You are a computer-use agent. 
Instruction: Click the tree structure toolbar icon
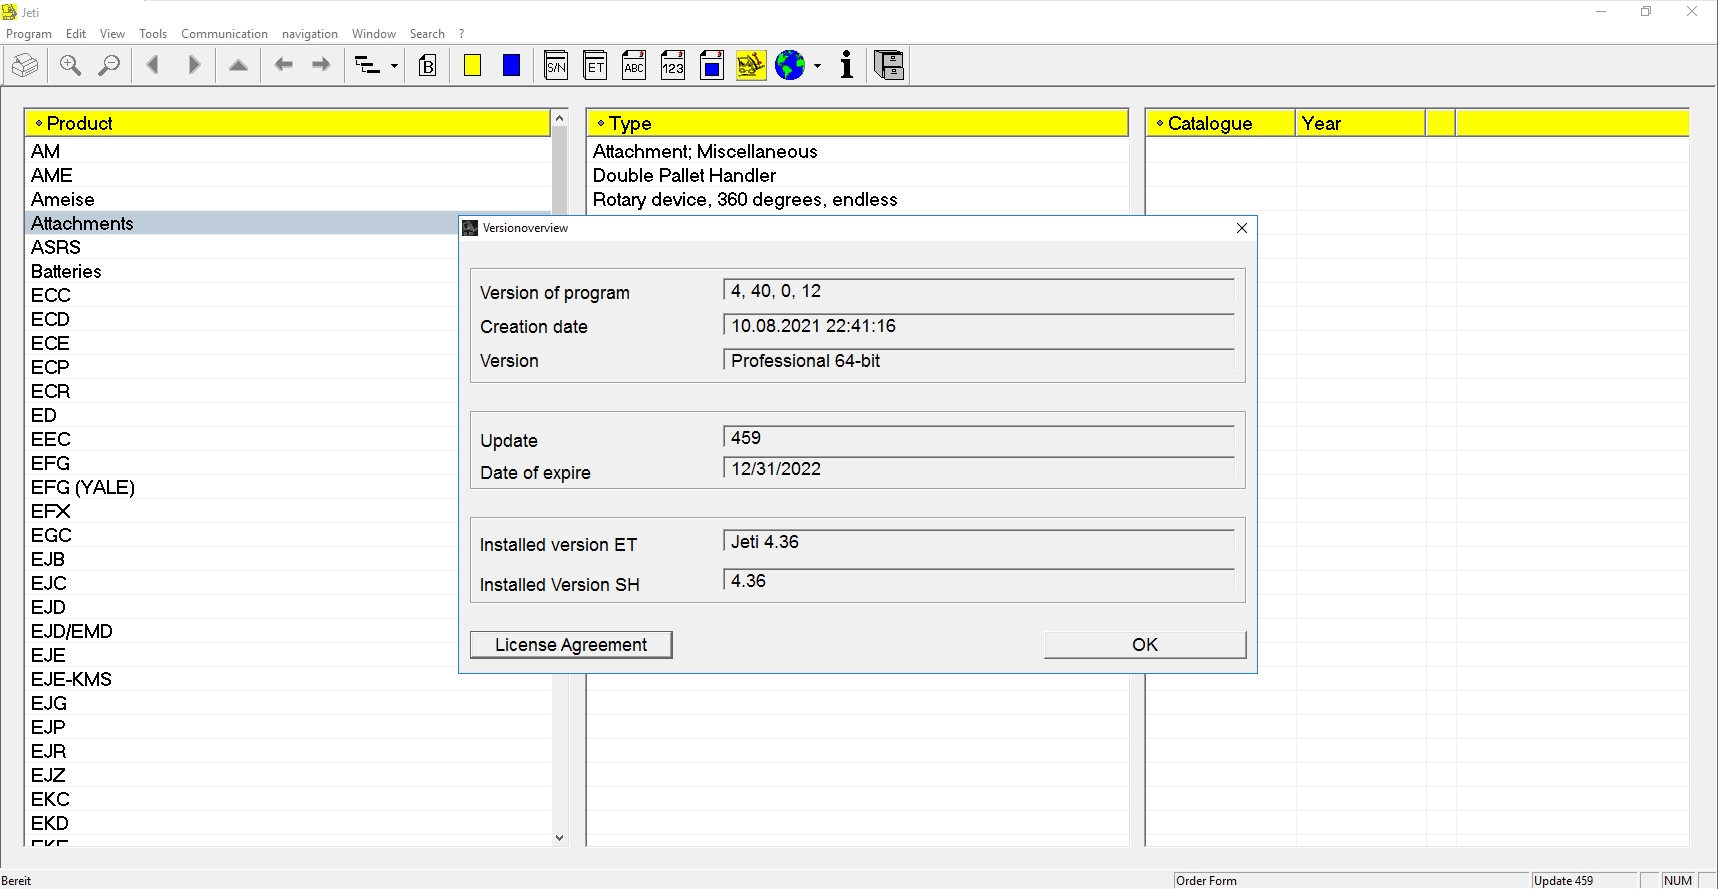click(368, 66)
